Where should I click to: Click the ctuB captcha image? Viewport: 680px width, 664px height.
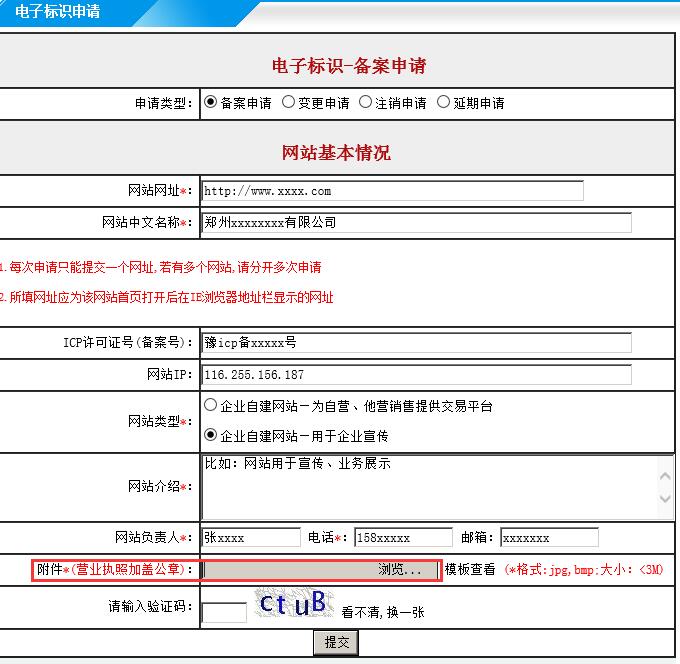[x=294, y=602]
